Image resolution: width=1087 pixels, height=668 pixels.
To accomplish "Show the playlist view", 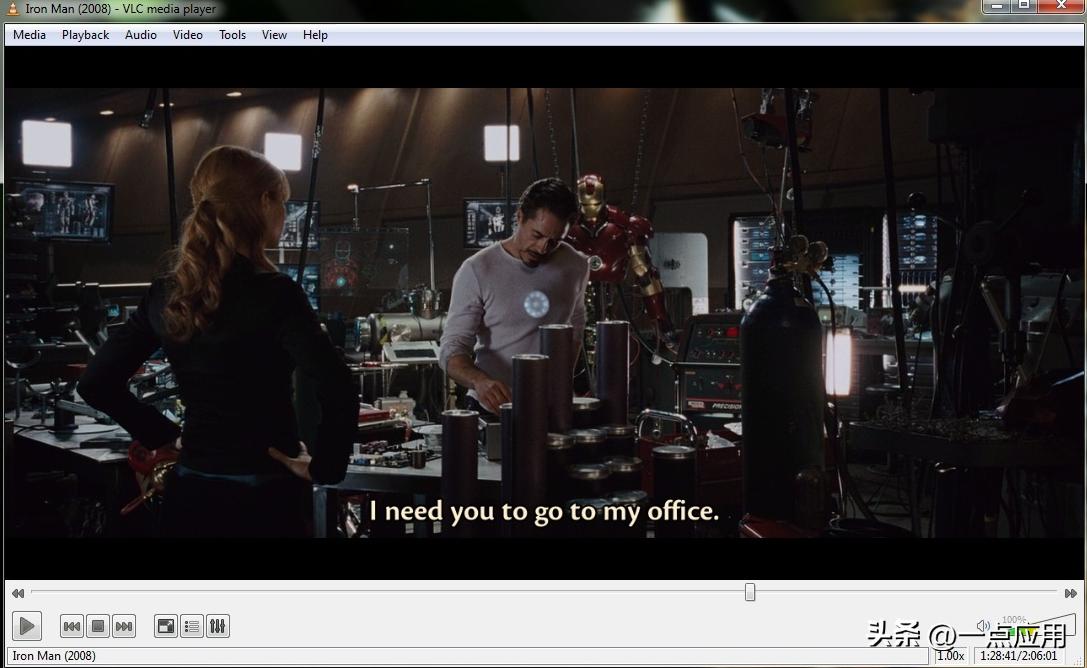I will [x=192, y=627].
